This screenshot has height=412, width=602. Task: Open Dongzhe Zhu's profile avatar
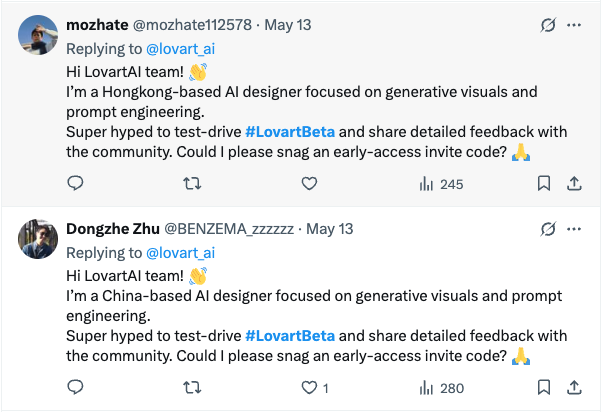tap(38, 239)
